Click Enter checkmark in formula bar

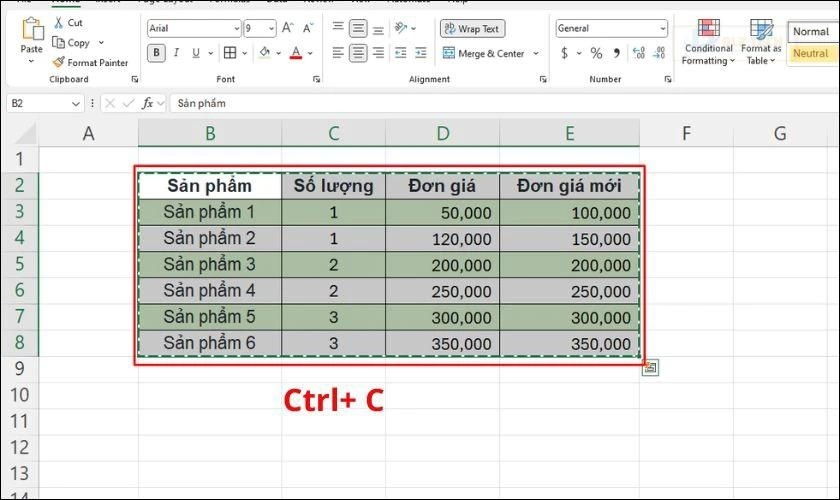pos(128,103)
